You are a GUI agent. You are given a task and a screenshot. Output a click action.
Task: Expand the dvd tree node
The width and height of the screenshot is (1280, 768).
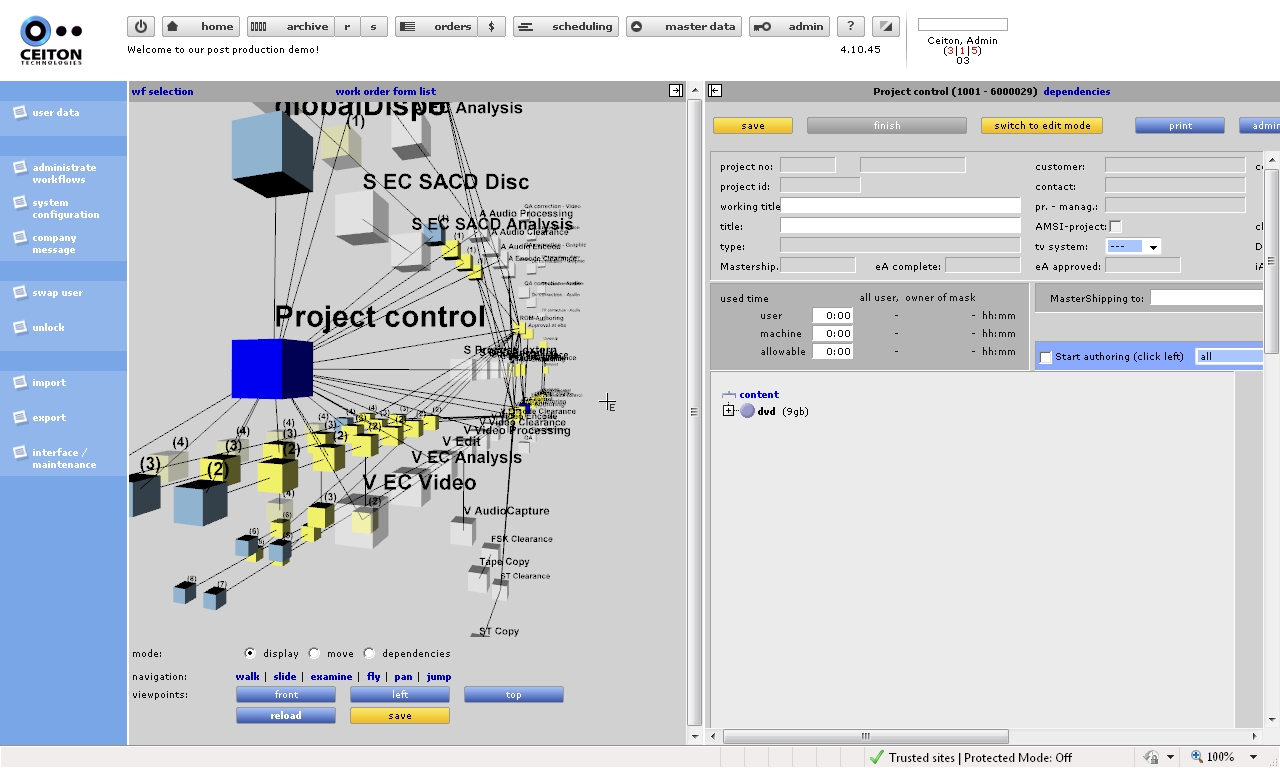(x=728, y=411)
